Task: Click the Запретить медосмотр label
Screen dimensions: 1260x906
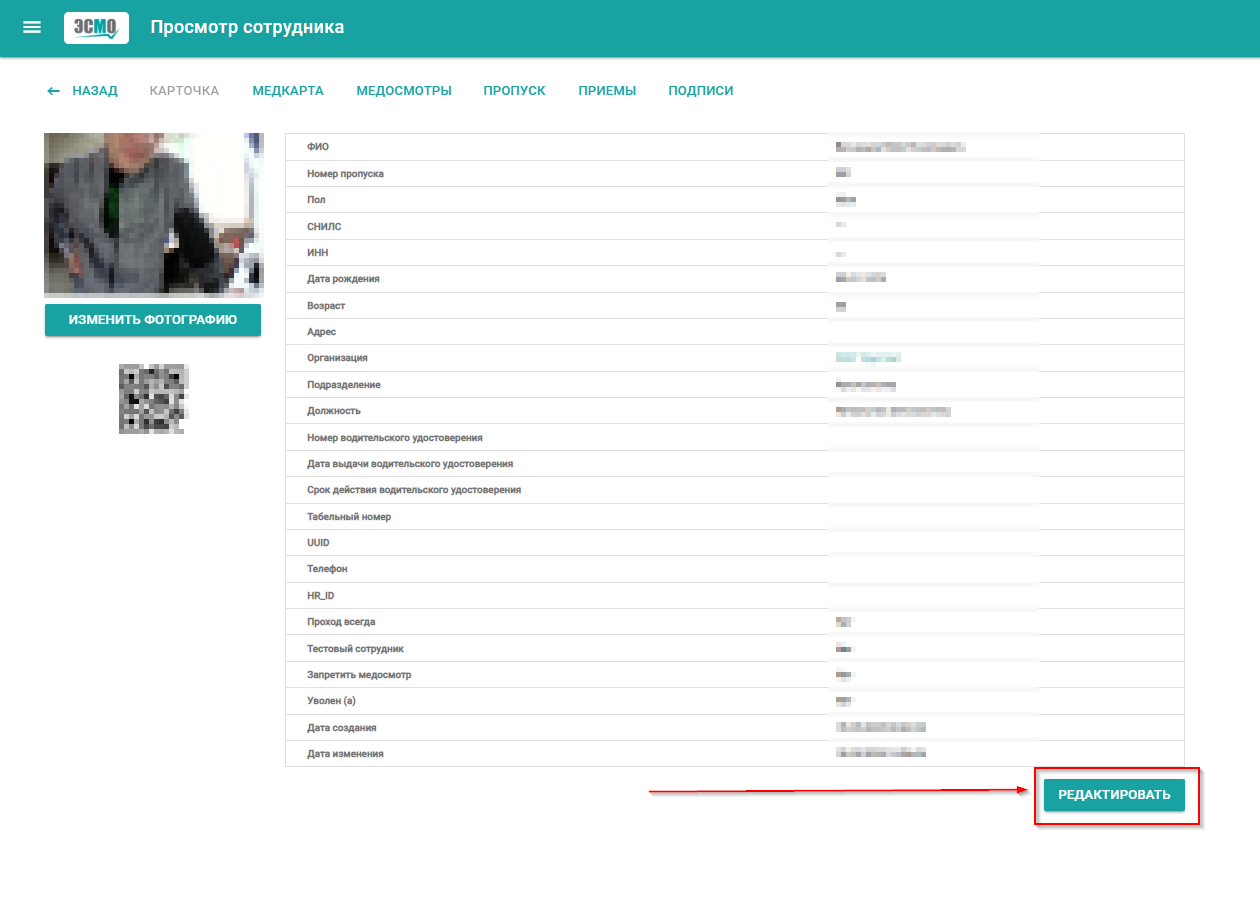Action: click(359, 675)
